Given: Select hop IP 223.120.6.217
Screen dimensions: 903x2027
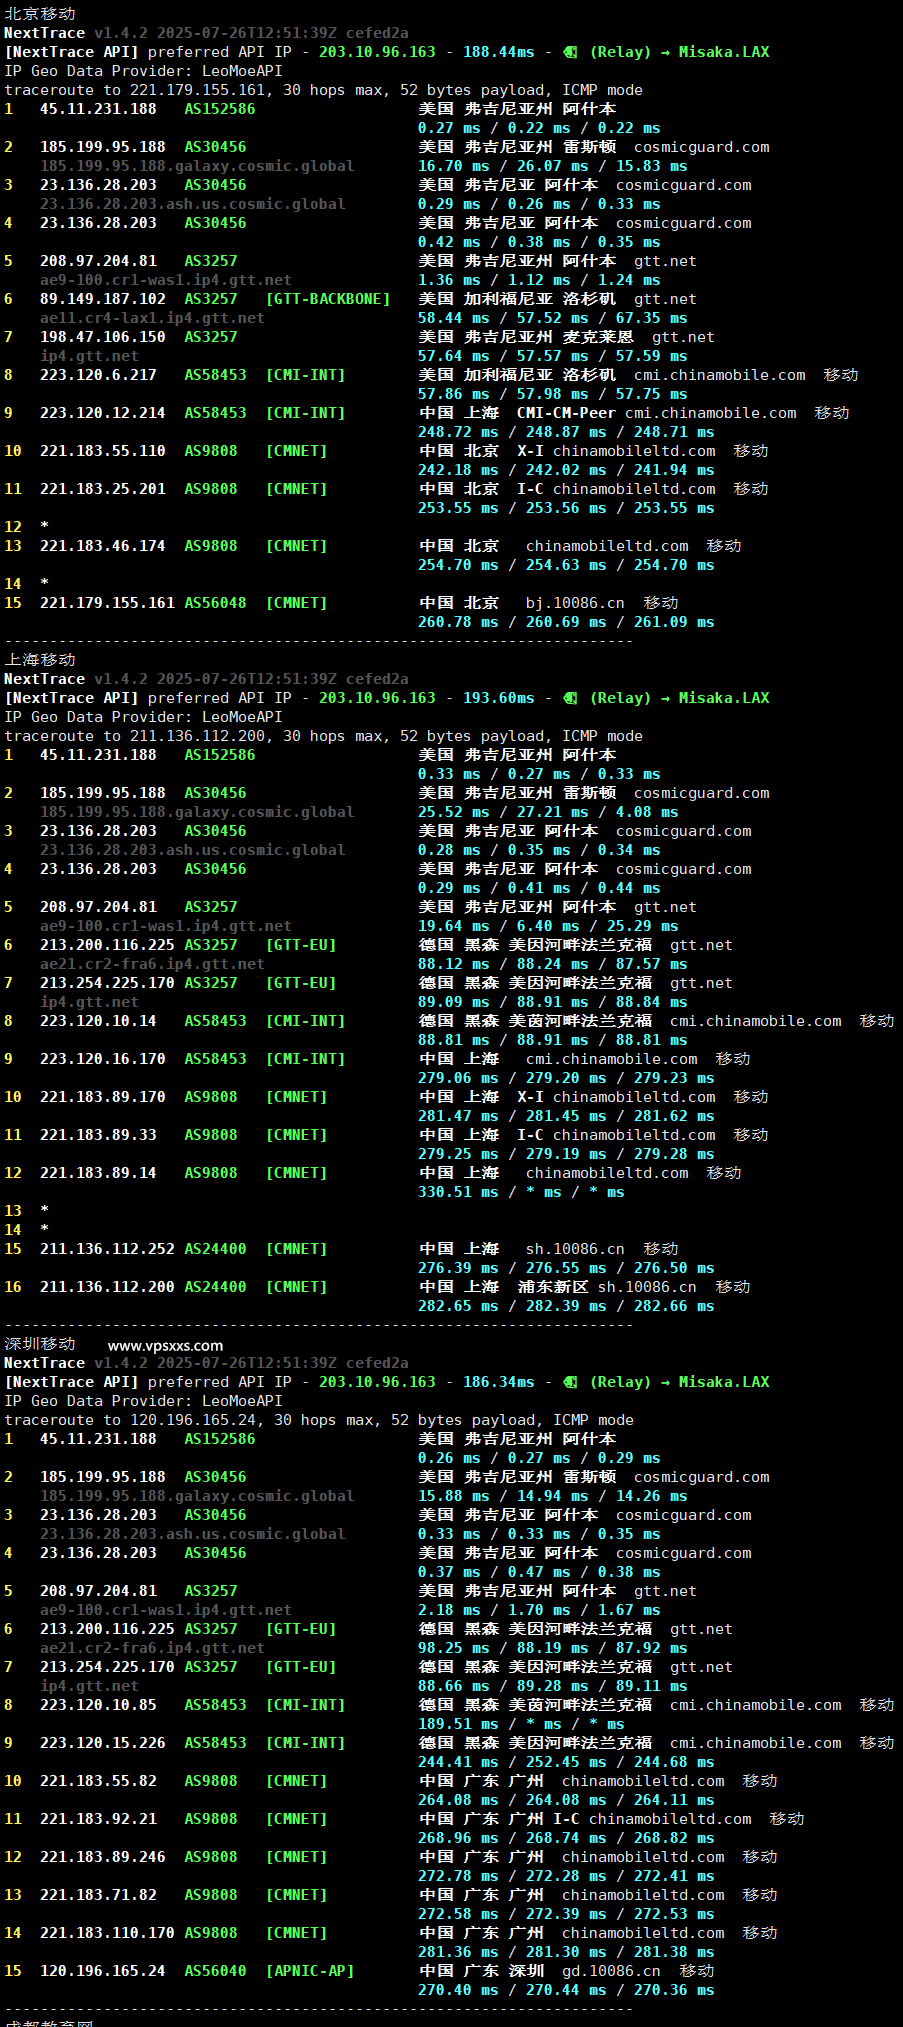Looking at the screenshot, I should (x=98, y=375).
